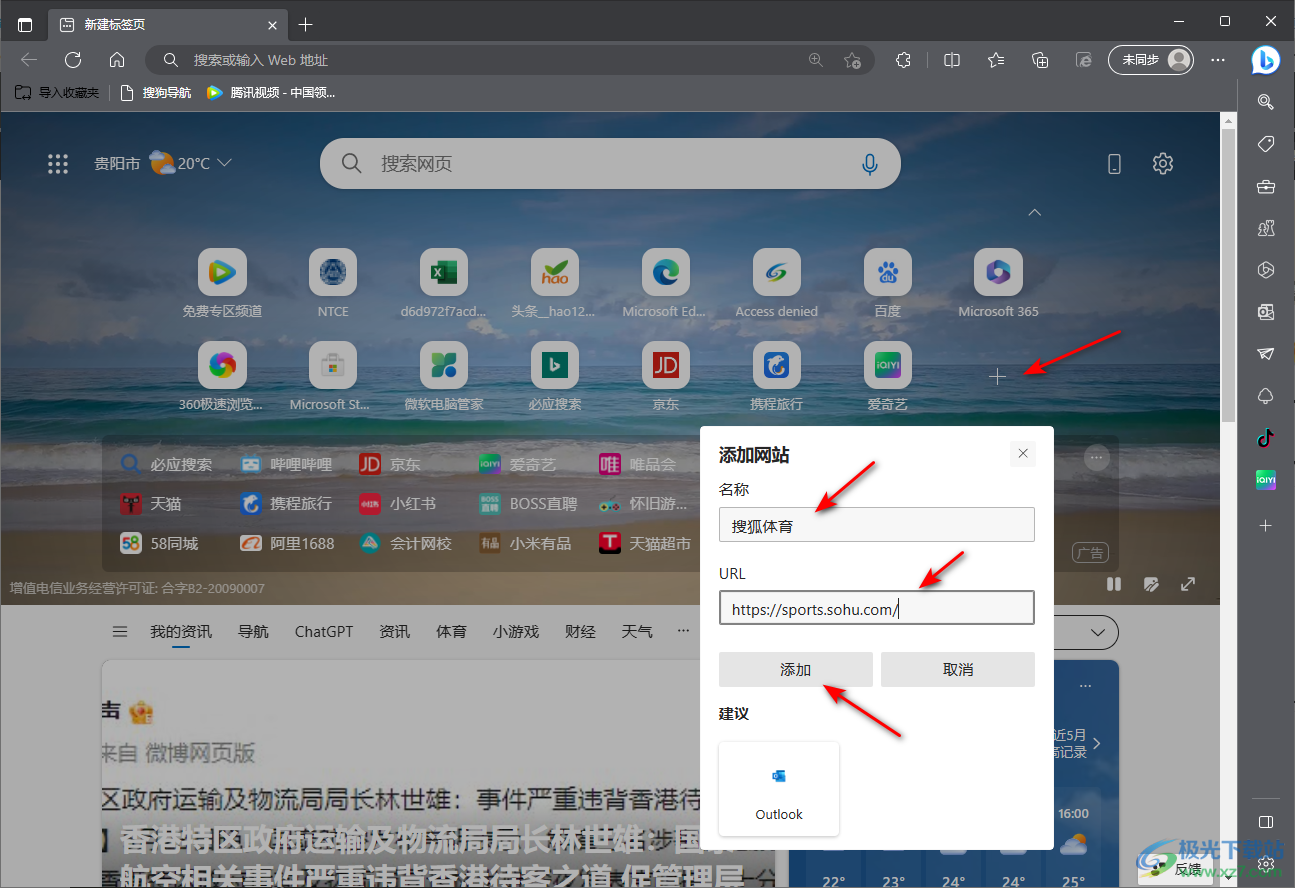Switch to 我的资讯 tab
This screenshot has width=1295, height=888.
point(181,631)
